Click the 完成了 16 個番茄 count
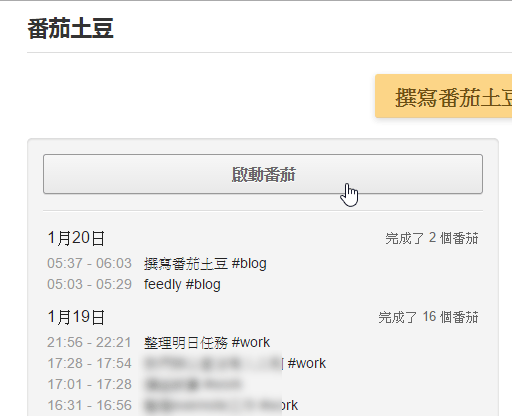 tap(428, 317)
